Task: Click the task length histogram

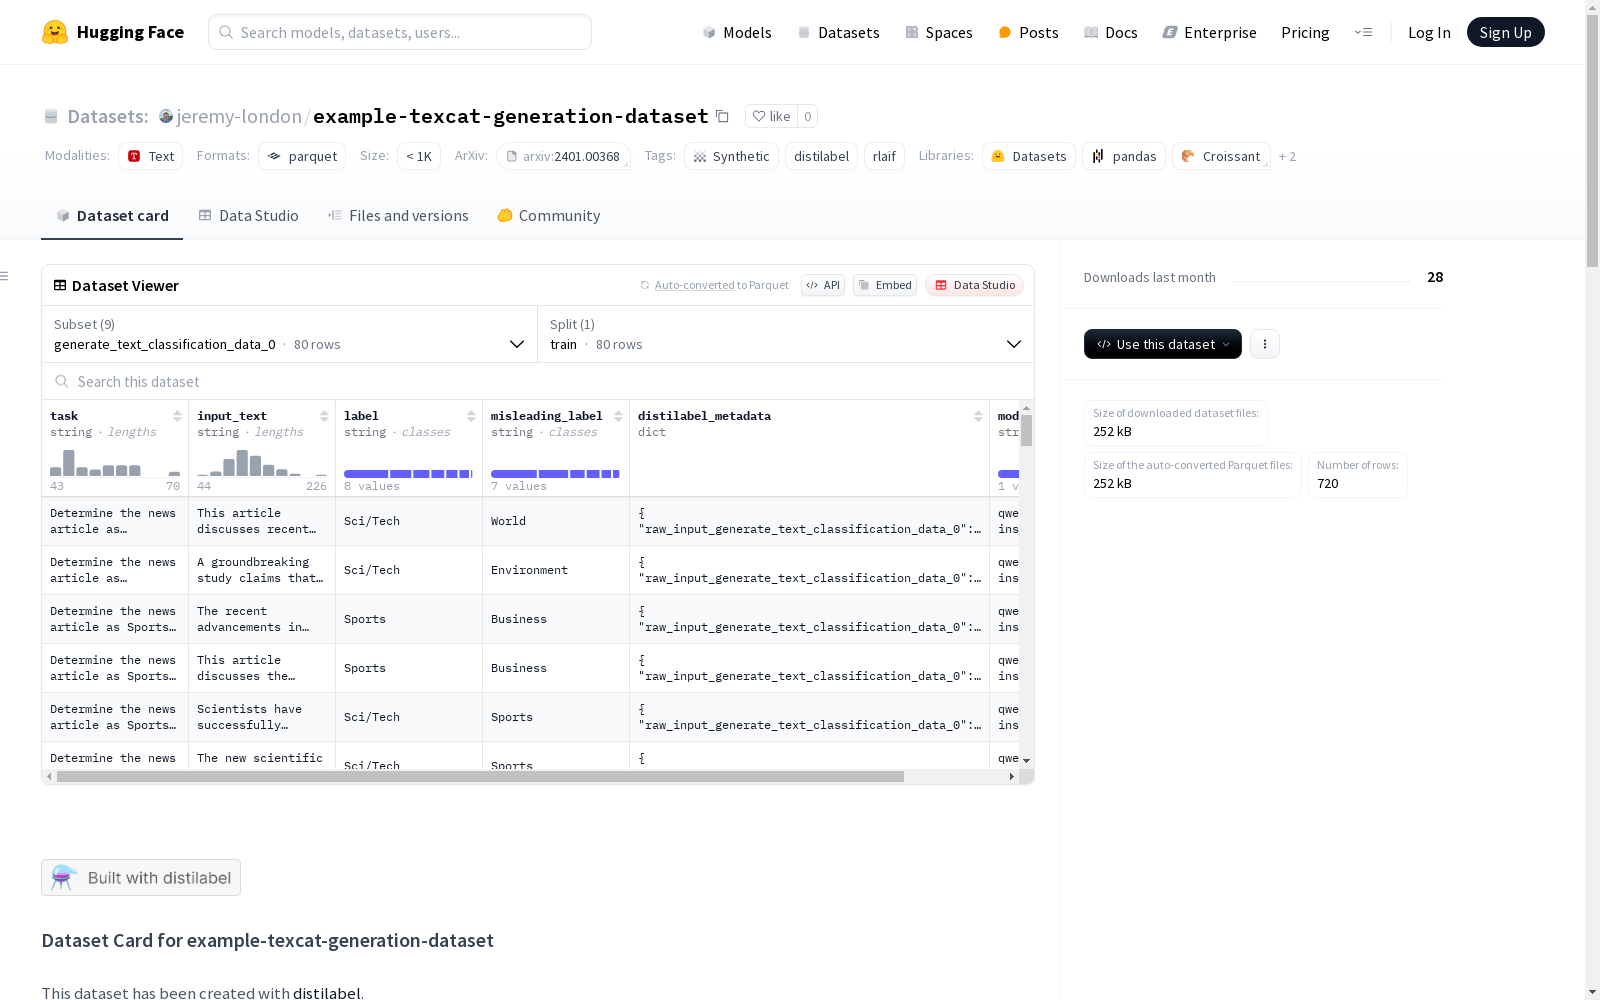Action: pyautogui.click(x=115, y=463)
